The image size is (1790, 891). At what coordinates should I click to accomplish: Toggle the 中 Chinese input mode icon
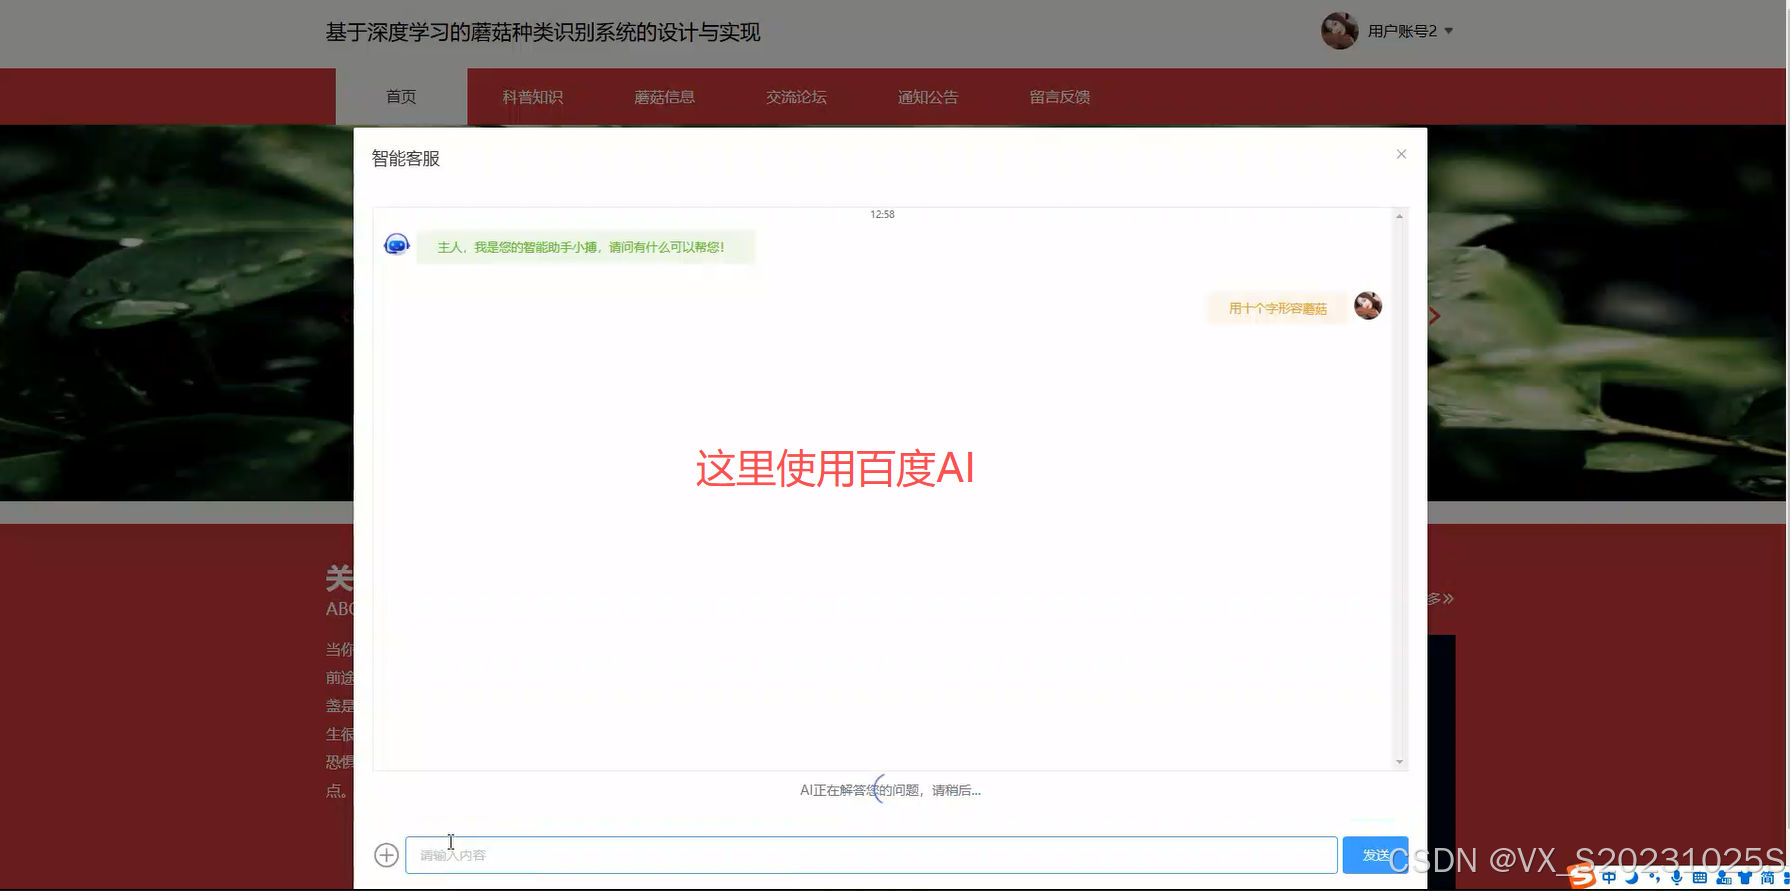tap(1609, 877)
